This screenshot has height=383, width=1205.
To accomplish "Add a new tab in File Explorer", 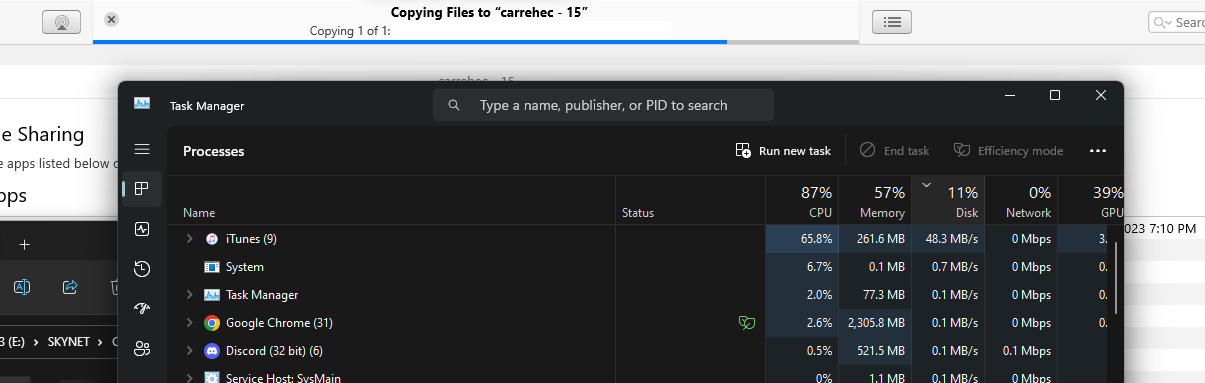I will pos(25,244).
